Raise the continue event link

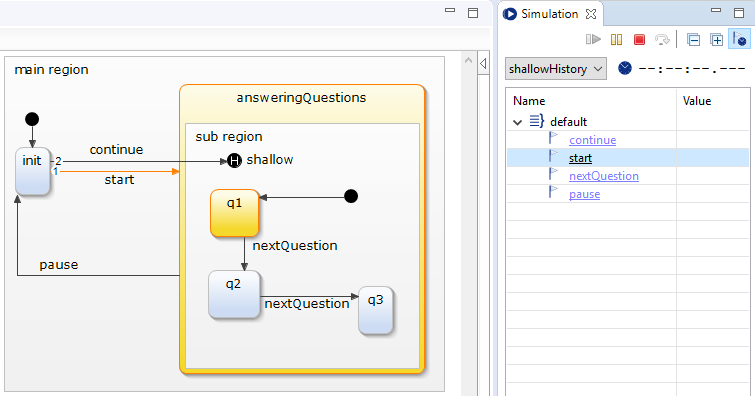coord(592,140)
